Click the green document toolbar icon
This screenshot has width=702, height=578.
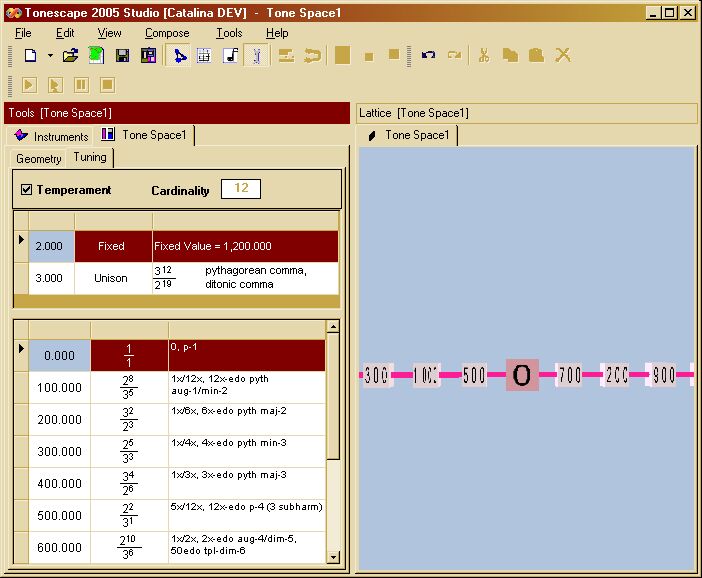(x=96, y=56)
